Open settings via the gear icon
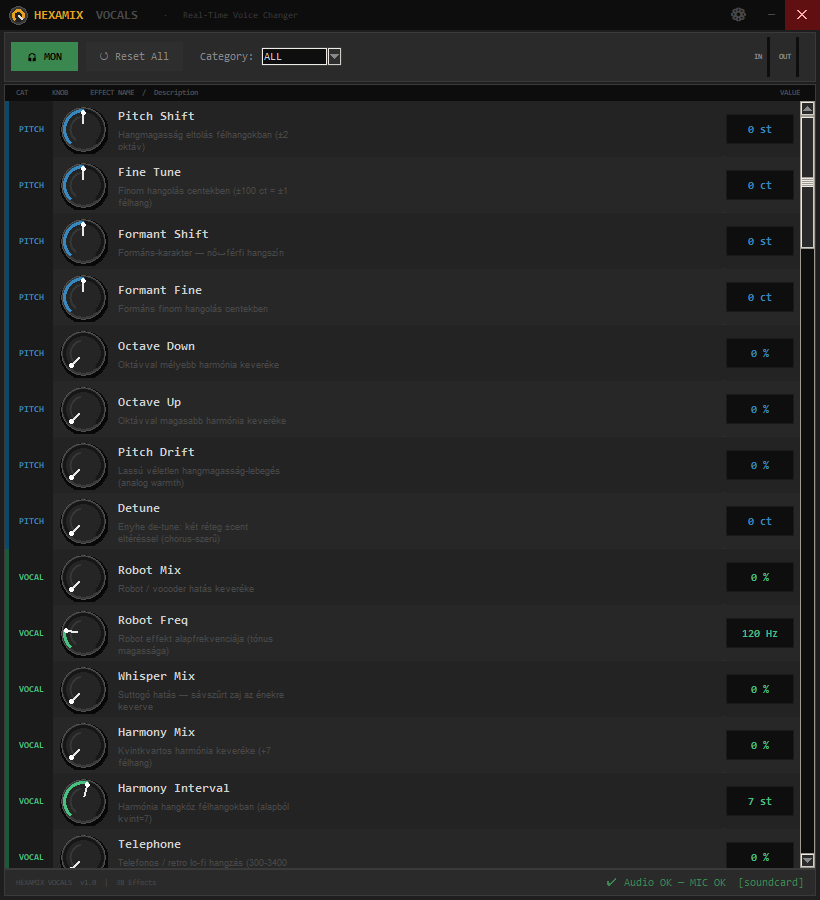Screen dimensions: 820x900 point(739,14)
